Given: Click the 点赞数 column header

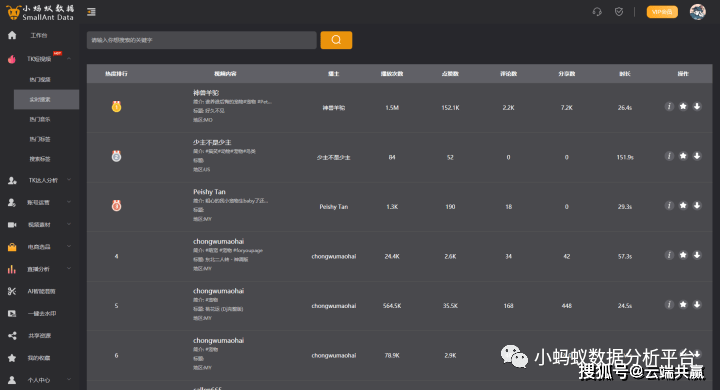Looking at the screenshot, I should [450, 73].
